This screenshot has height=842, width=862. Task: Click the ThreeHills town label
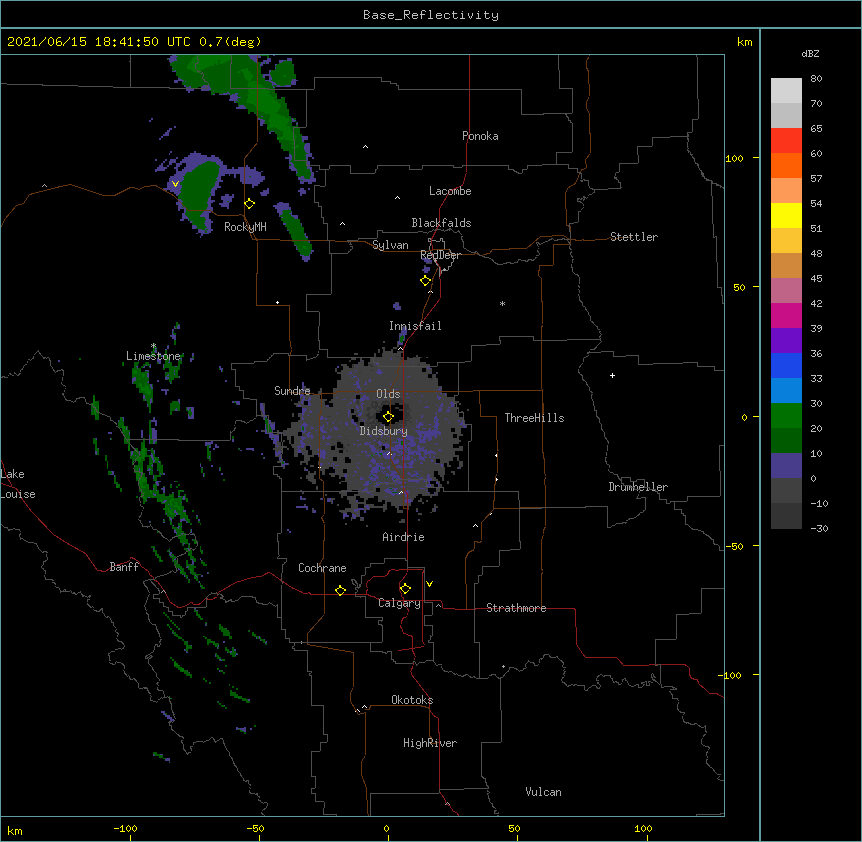tap(534, 418)
